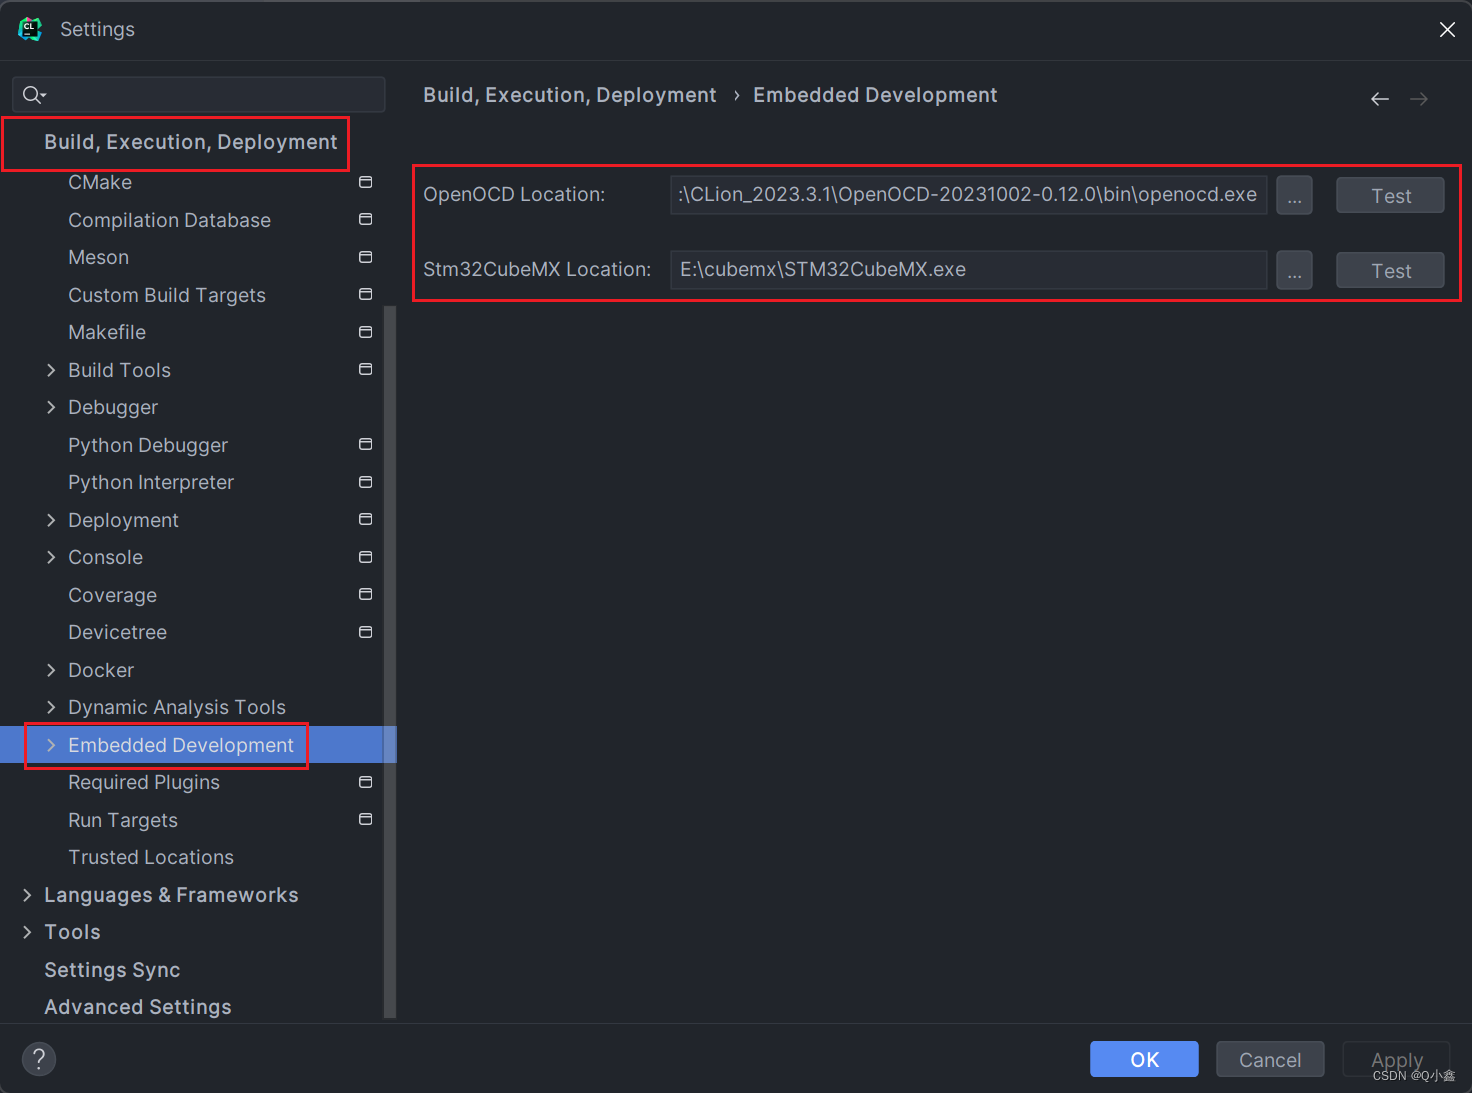Click project-level icon next to Deployment
Screen dimensions: 1472x1093
click(366, 519)
